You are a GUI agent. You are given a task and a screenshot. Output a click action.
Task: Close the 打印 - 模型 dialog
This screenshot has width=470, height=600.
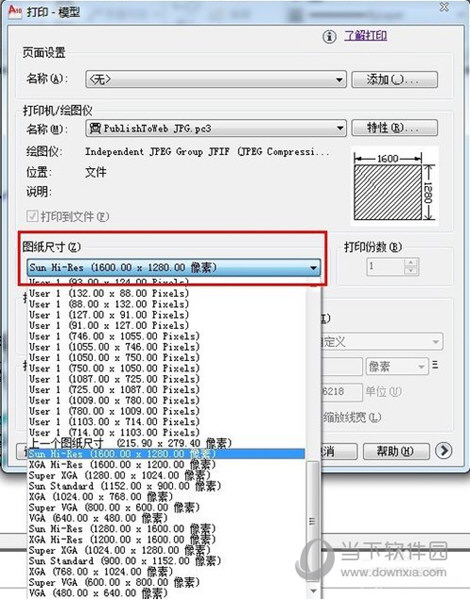444,7
